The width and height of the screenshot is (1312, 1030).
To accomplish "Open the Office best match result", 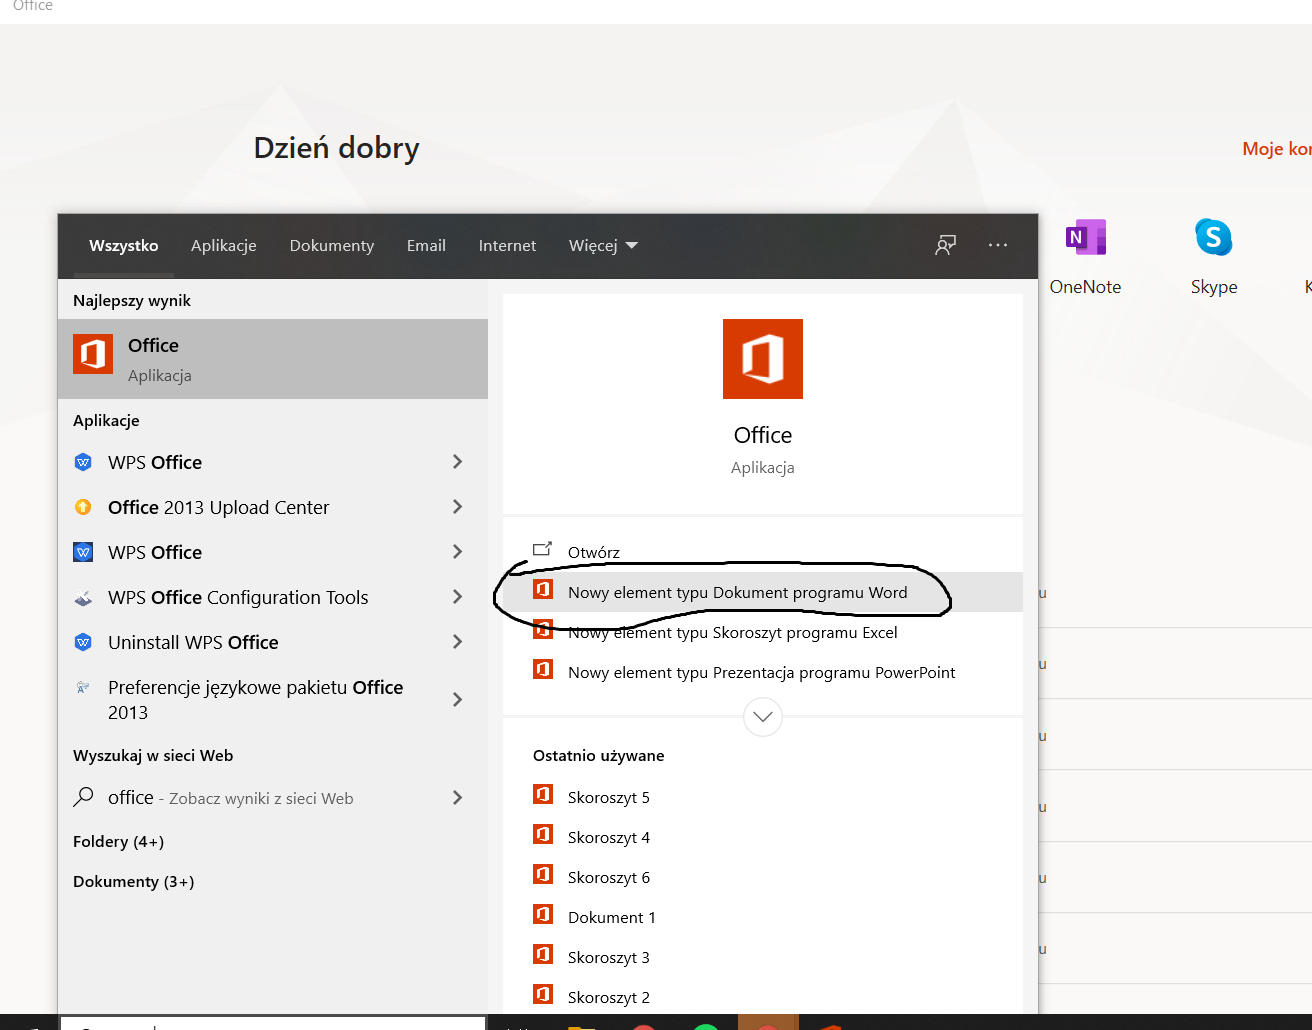I will pos(273,359).
